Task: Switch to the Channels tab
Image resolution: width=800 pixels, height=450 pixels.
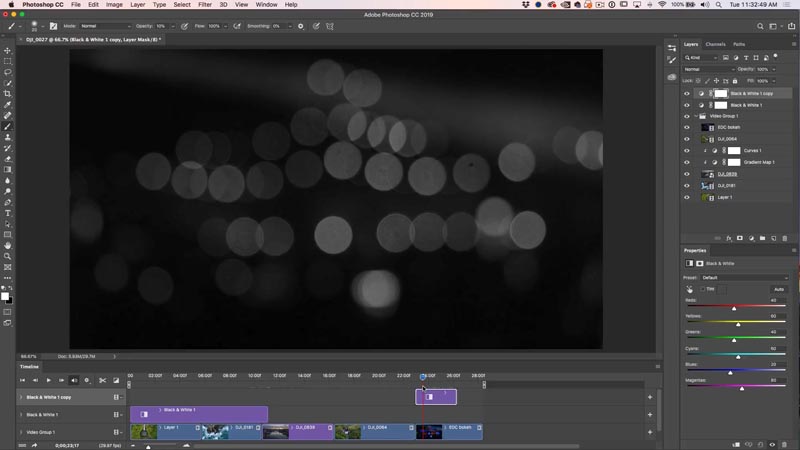Action: [715, 44]
